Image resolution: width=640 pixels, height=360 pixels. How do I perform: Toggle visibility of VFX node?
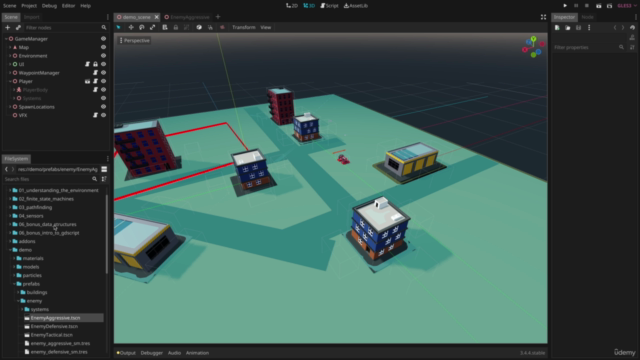[x=103, y=115]
